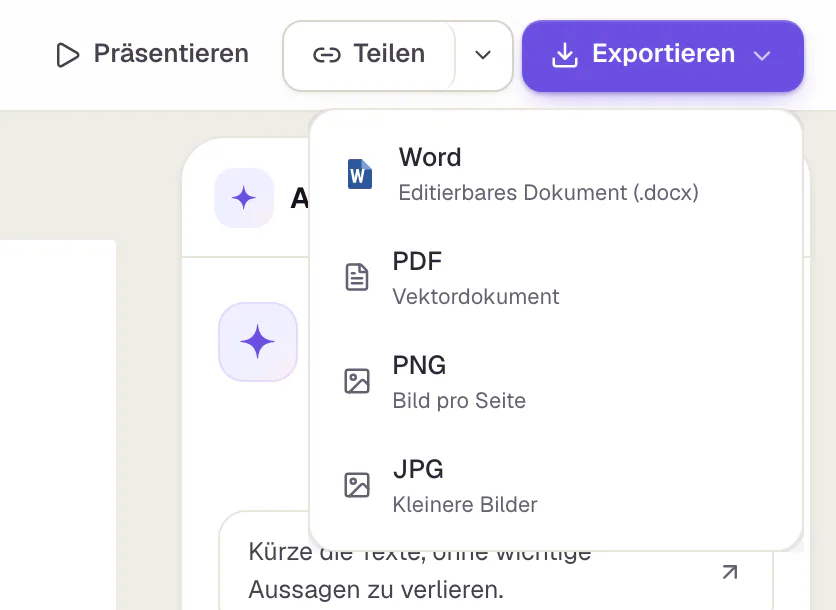
Task: Click the Teilen share button
Action: (x=369, y=55)
